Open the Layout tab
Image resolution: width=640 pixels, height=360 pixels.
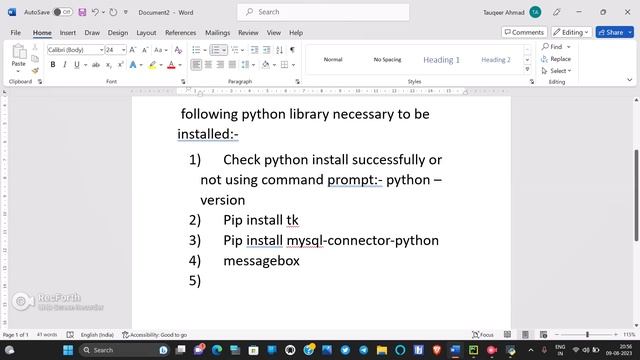click(146, 33)
